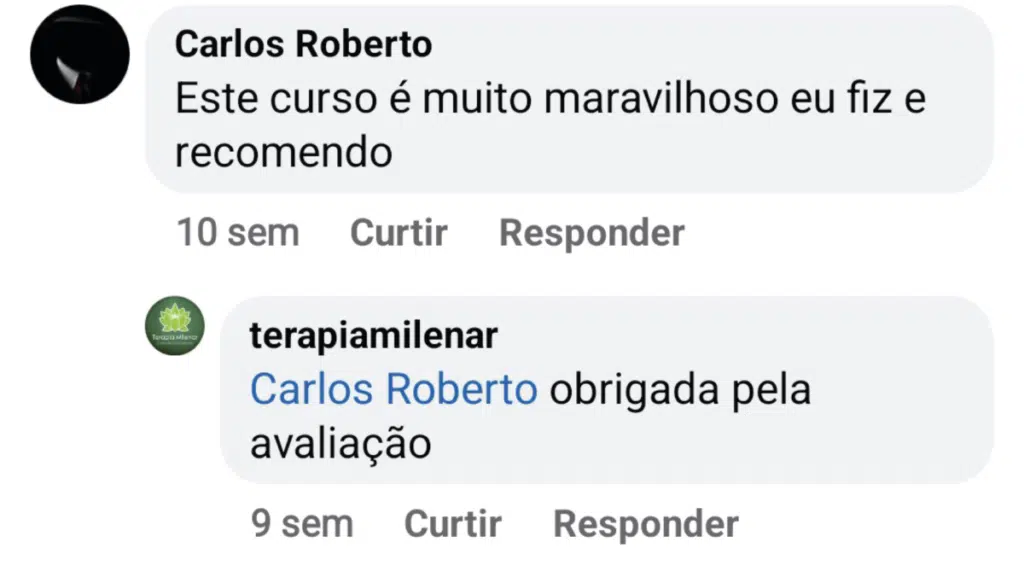This screenshot has width=1024, height=577.
Task: Click the "10 sem" timestamp
Action: pos(237,233)
